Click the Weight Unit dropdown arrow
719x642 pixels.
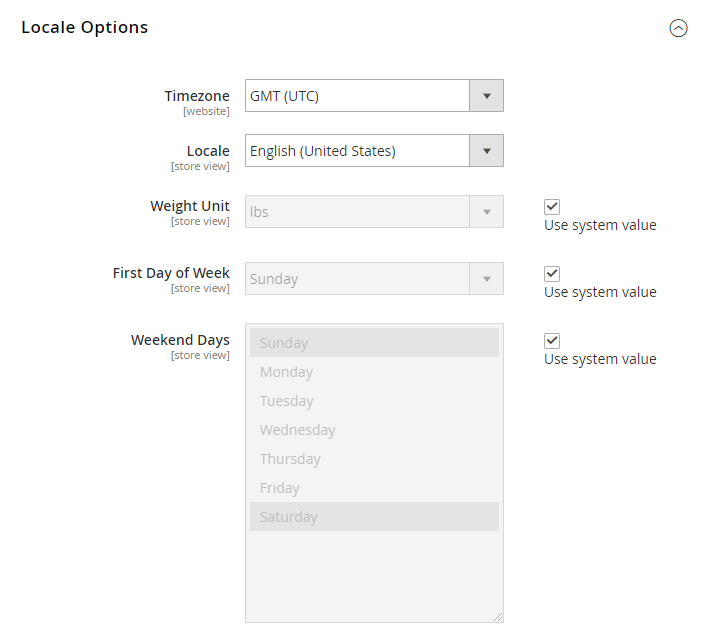[487, 212]
